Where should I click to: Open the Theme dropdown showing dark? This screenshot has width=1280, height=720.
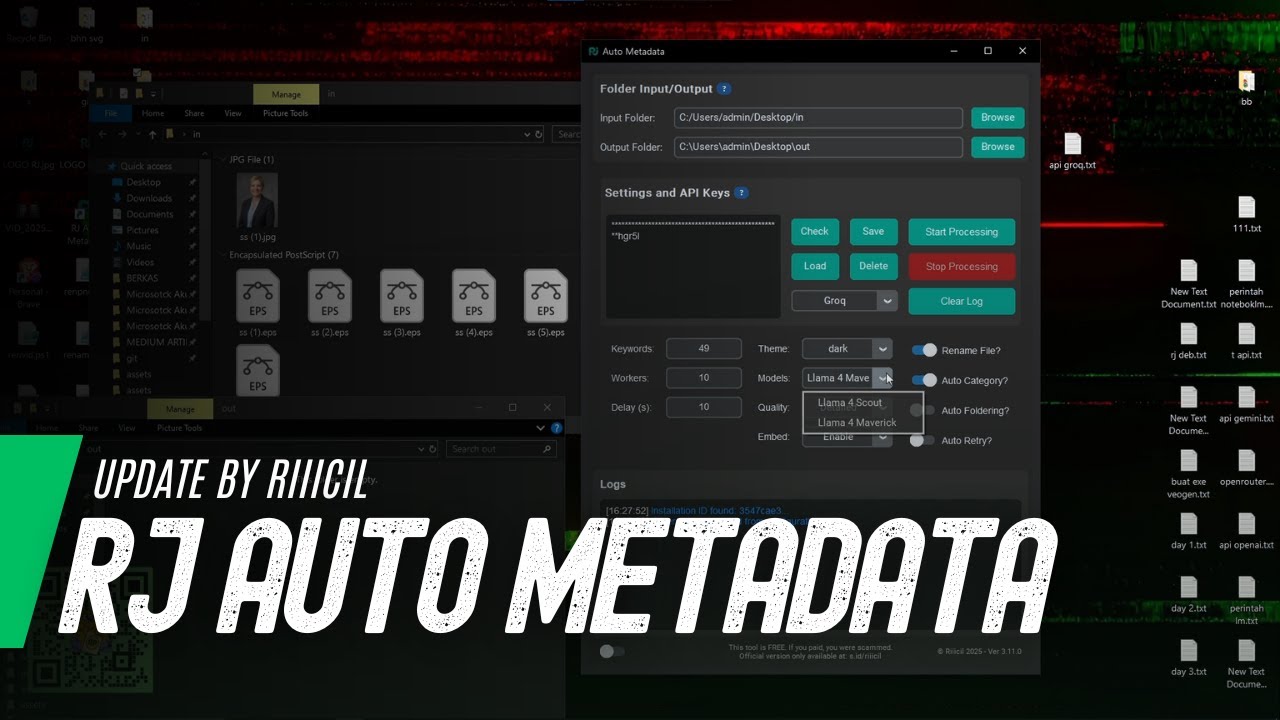coord(847,349)
